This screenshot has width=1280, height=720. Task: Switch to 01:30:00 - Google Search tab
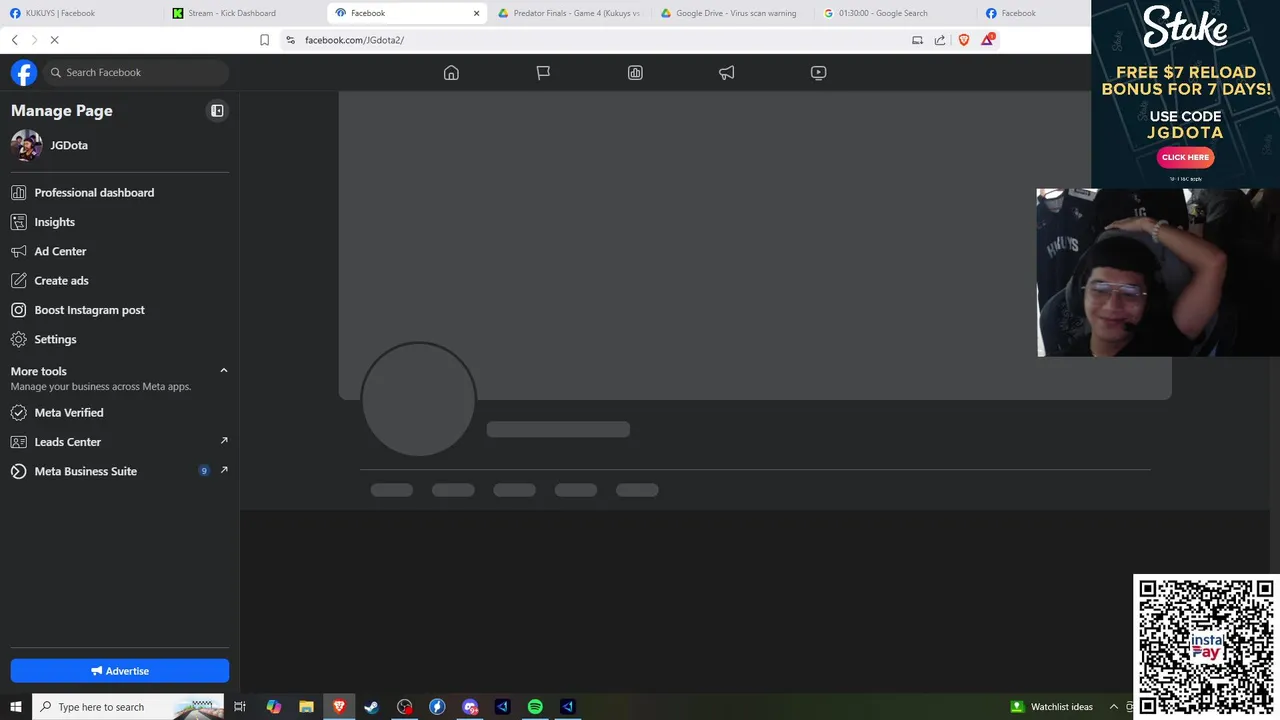click(x=894, y=13)
